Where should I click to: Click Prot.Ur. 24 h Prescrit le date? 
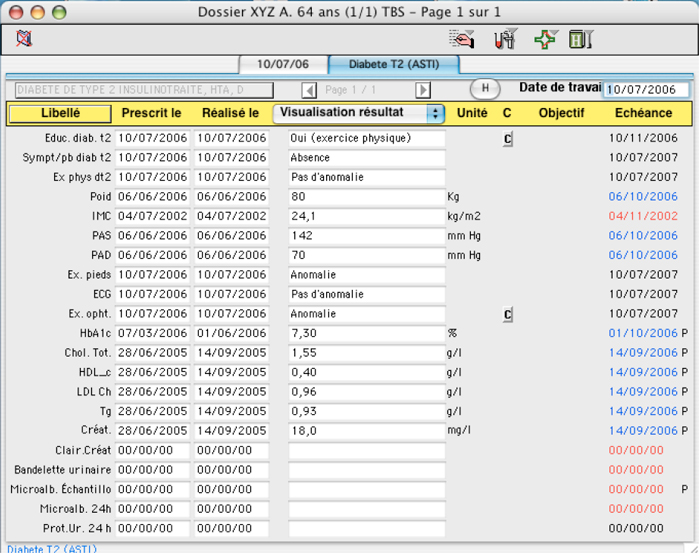pos(153,529)
